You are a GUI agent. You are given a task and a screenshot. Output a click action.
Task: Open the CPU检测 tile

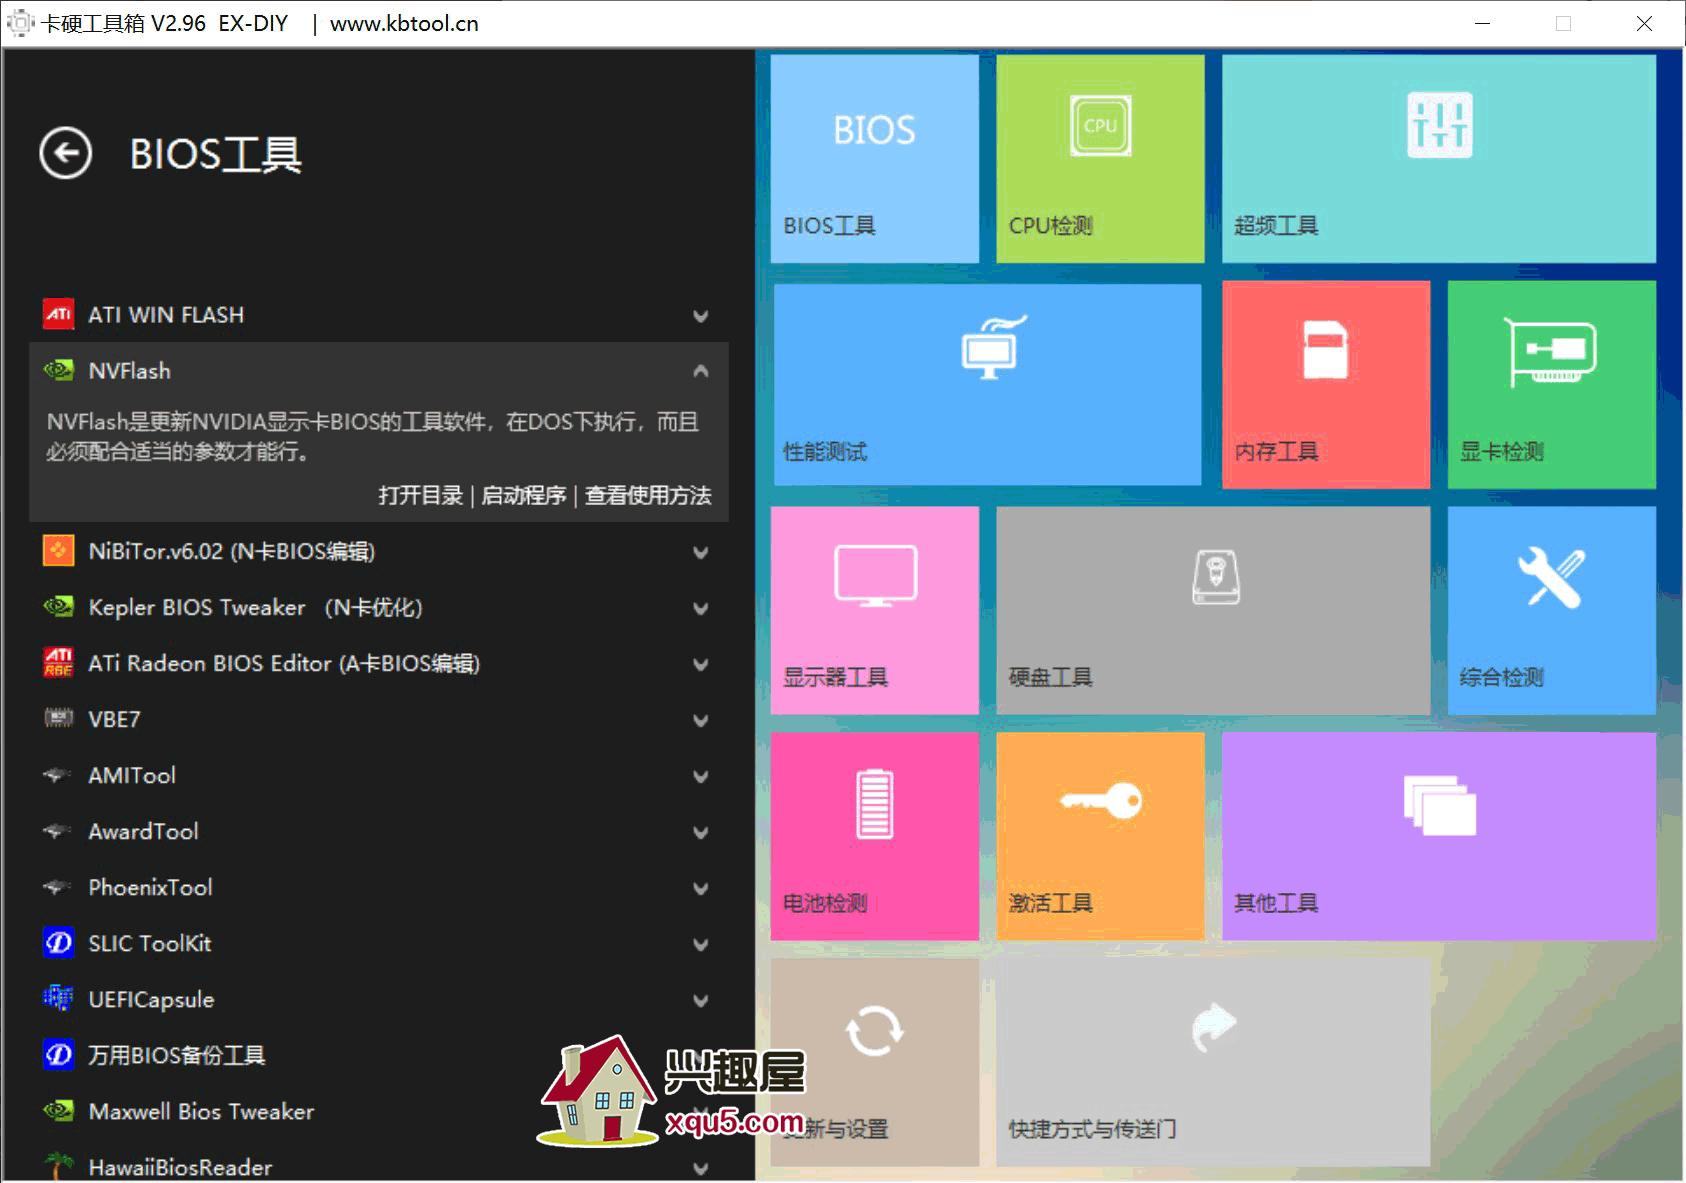click(x=1100, y=159)
